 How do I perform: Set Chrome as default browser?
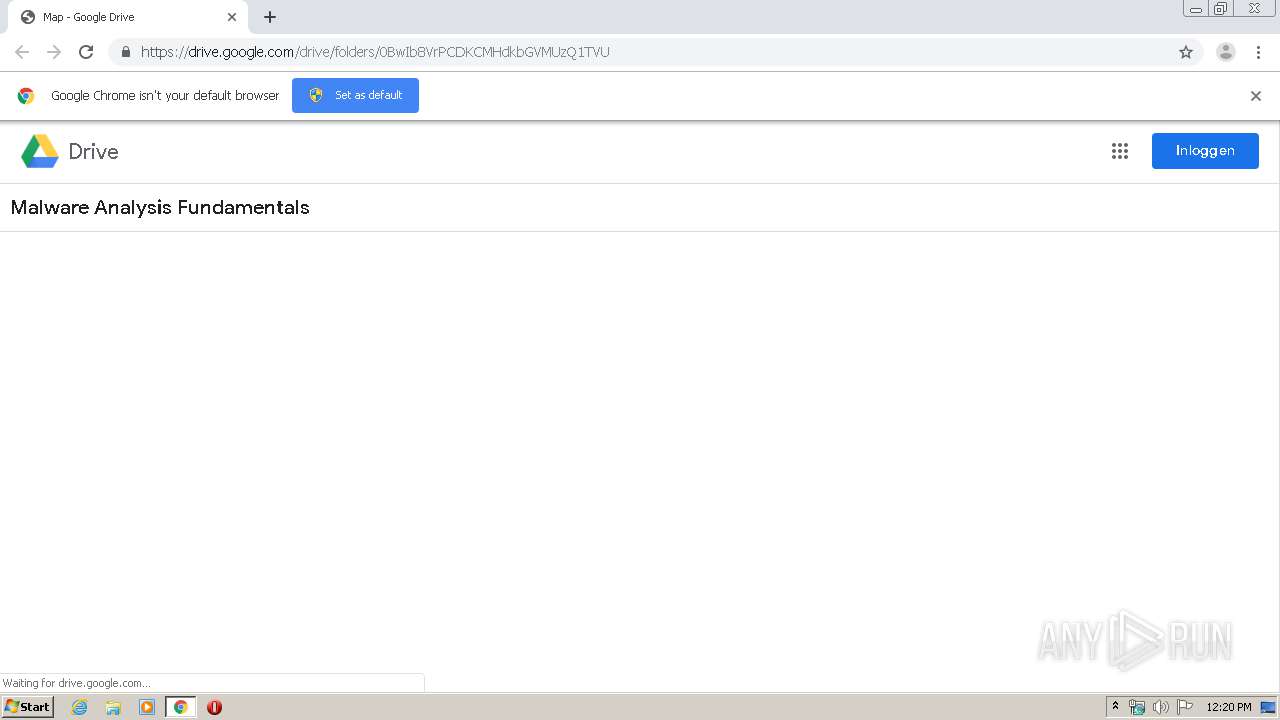pos(355,95)
